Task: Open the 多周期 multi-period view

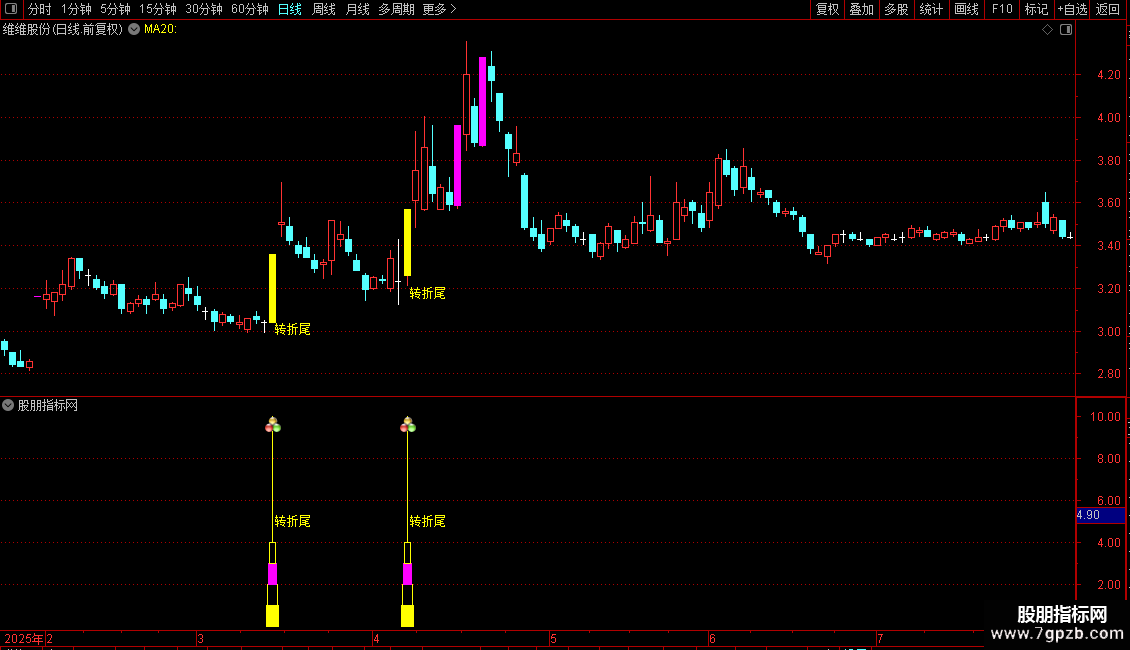Action: (x=396, y=9)
